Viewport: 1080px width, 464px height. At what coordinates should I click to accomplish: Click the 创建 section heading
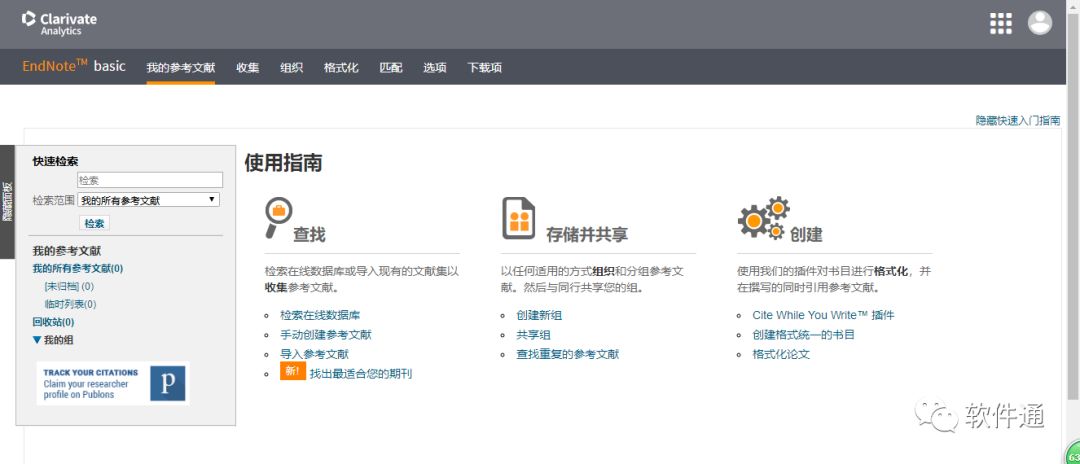point(806,234)
